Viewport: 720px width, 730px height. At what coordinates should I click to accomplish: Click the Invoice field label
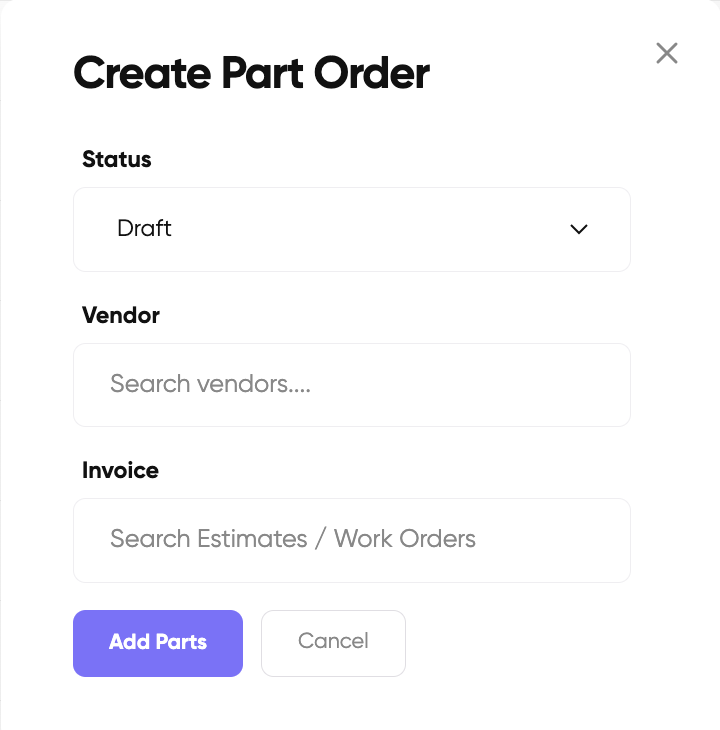click(x=120, y=470)
